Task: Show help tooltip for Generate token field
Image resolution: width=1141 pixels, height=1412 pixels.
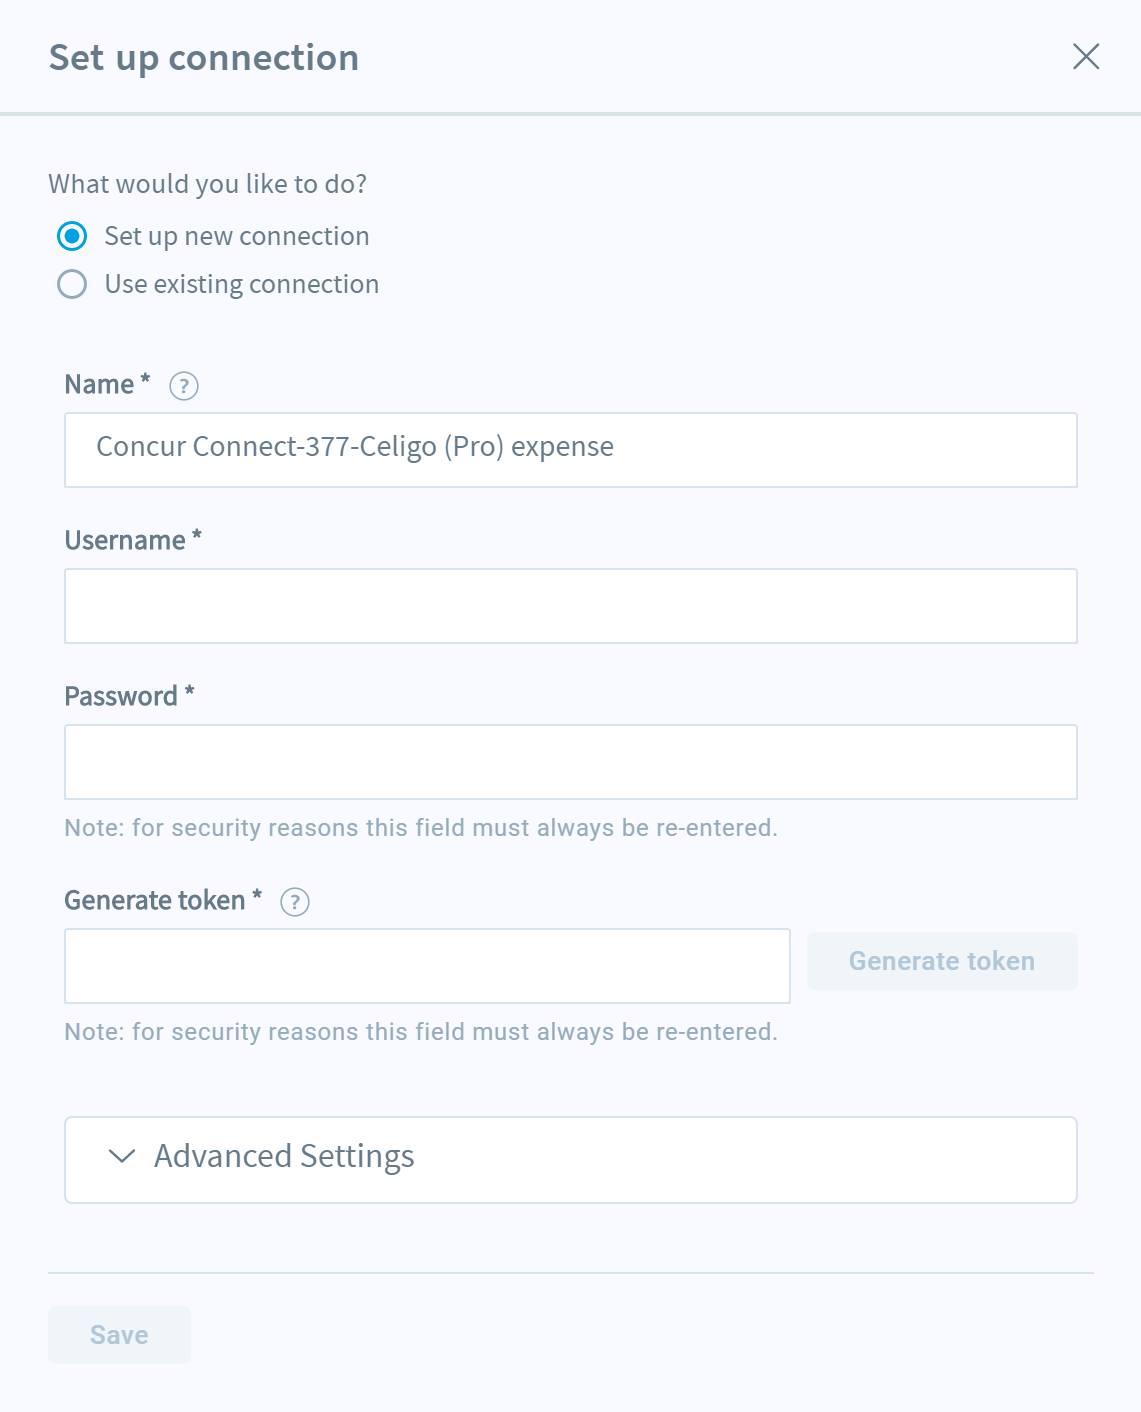Action: tap(295, 902)
